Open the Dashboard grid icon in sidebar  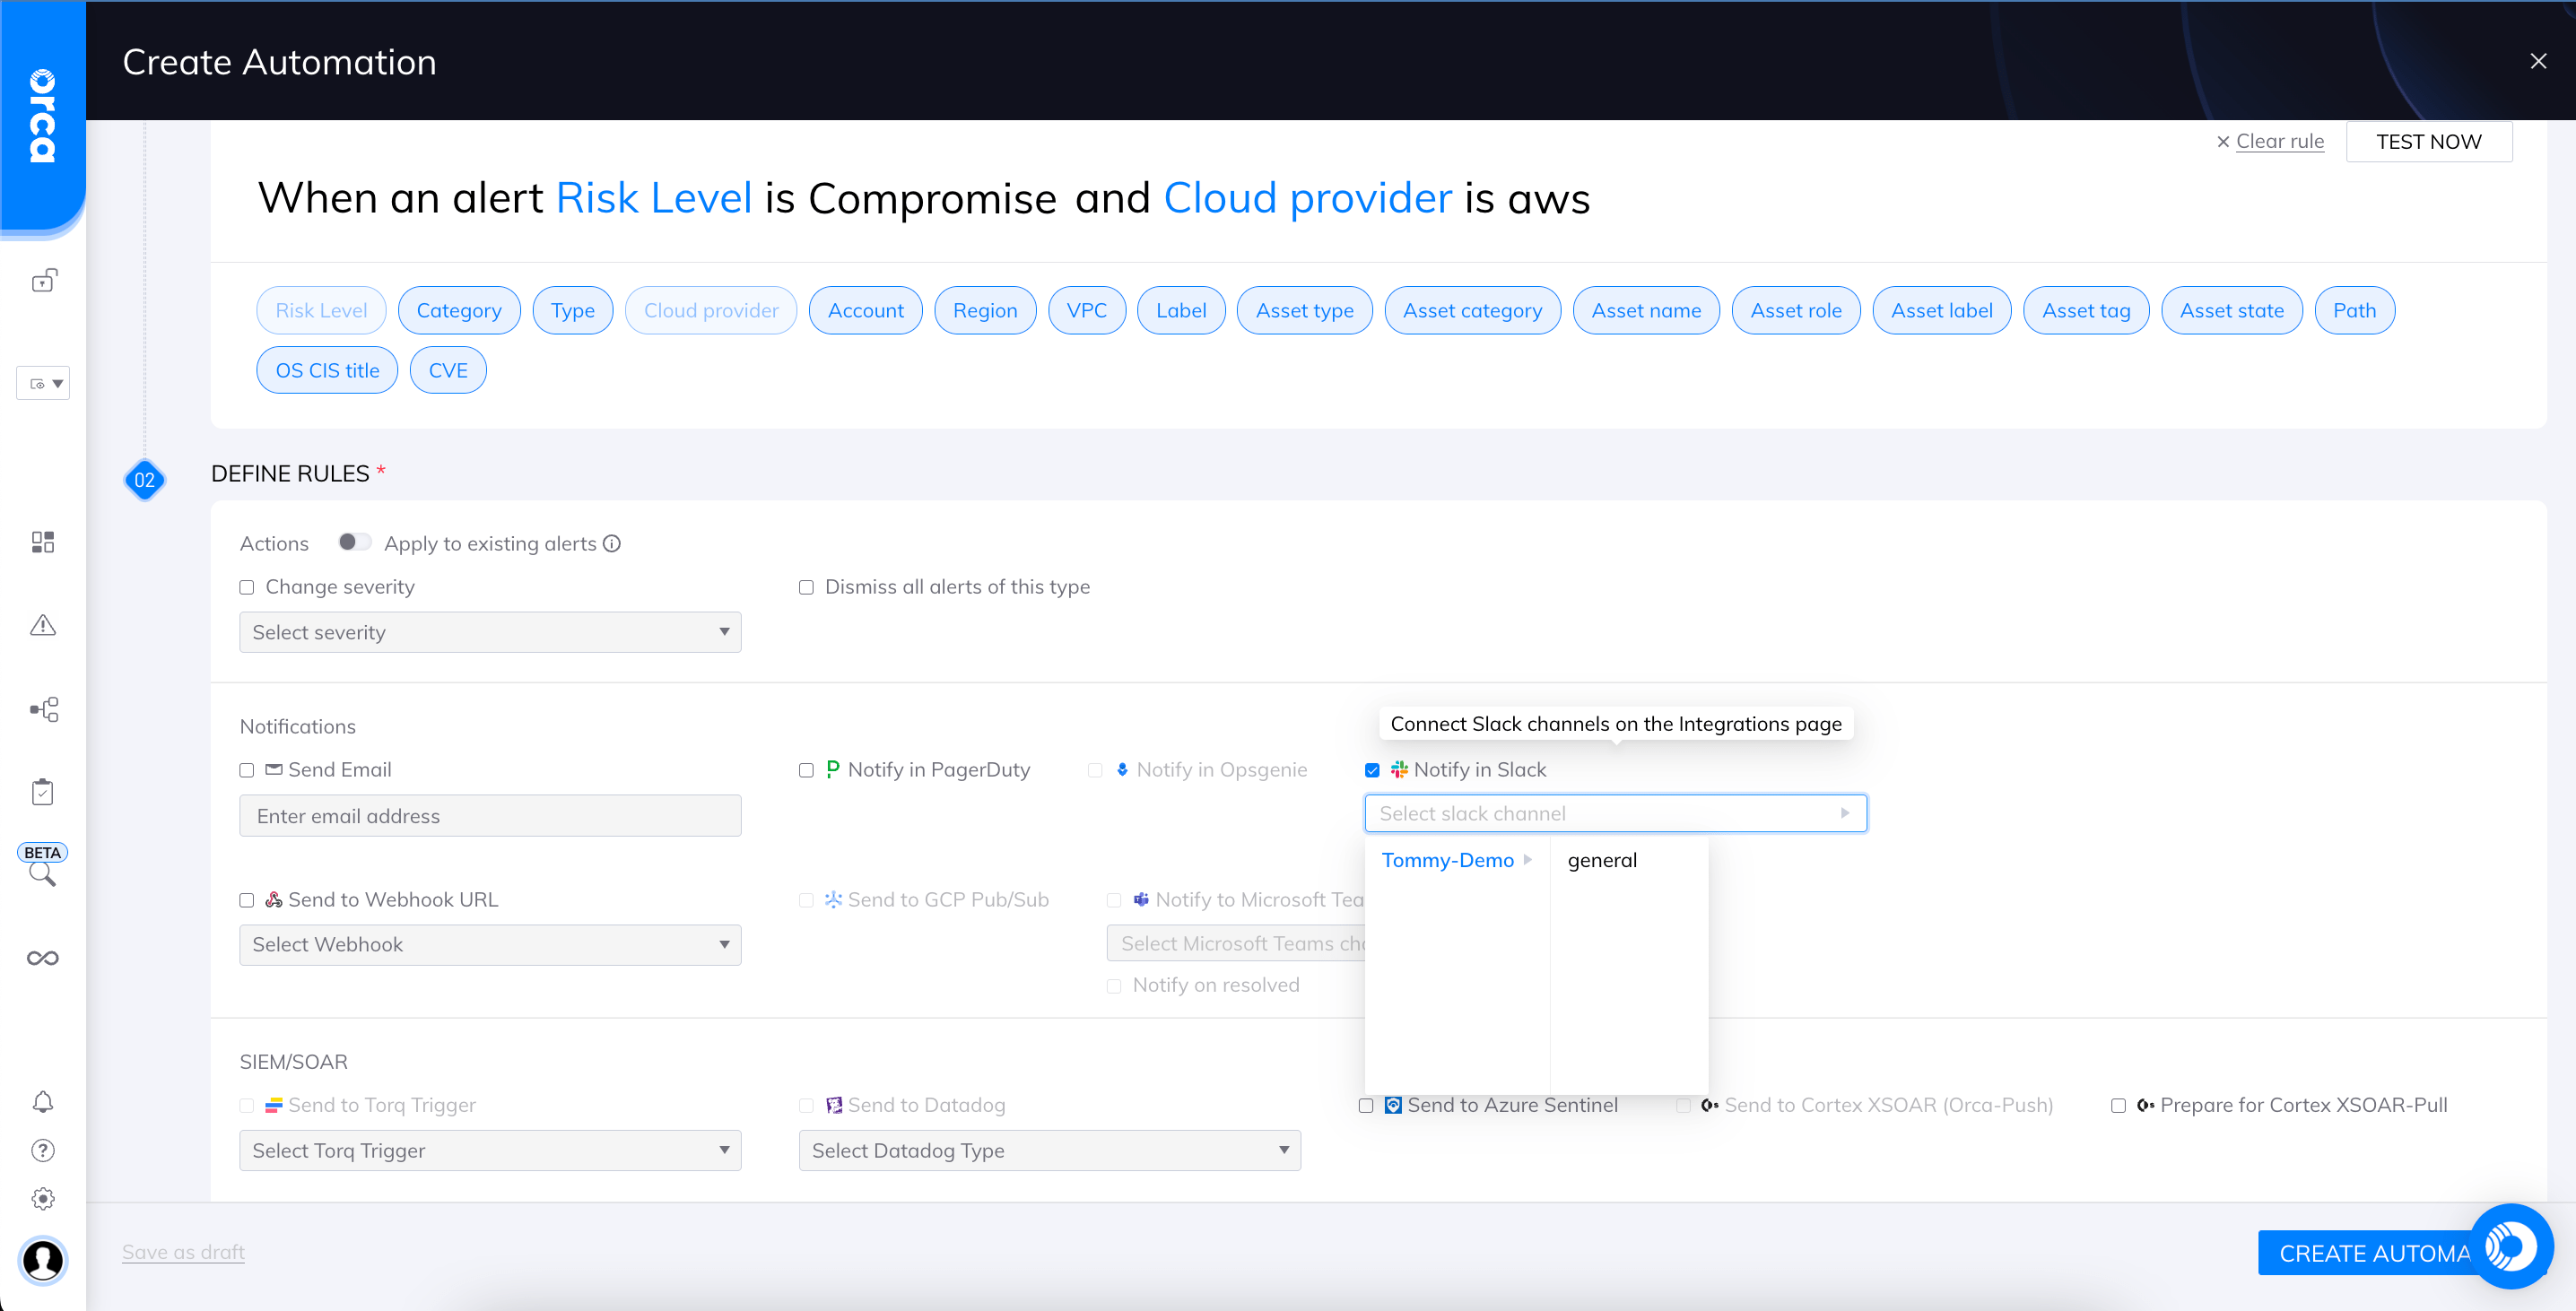point(43,542)
